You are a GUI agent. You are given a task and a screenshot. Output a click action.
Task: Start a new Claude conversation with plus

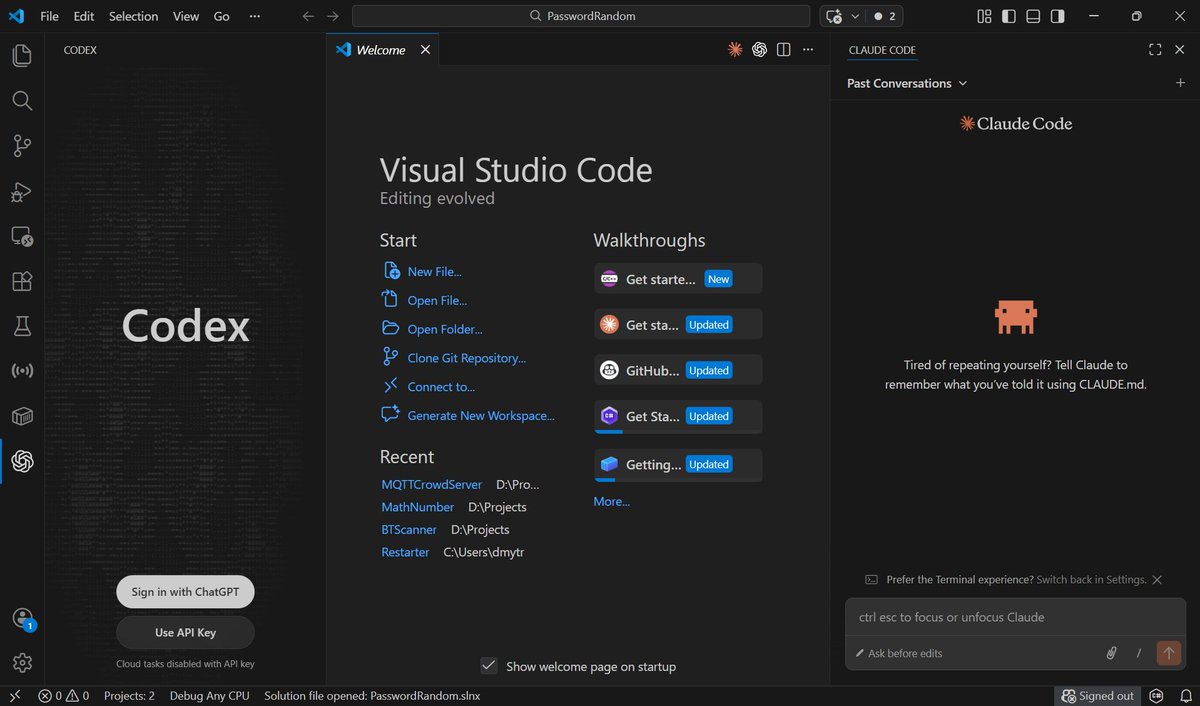coord(1180,83)
